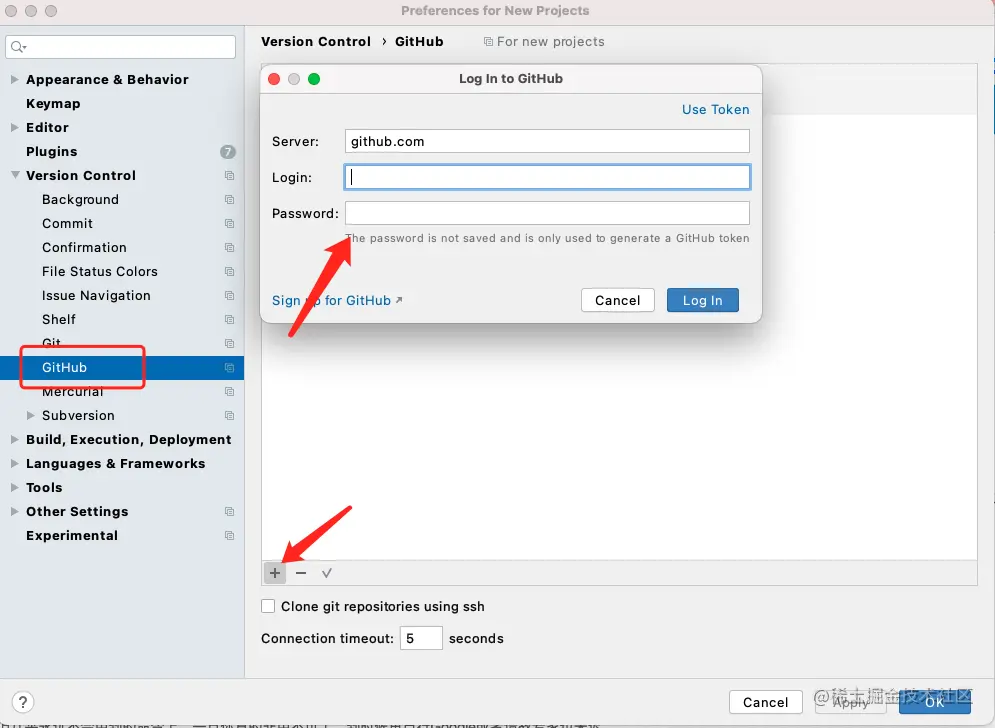The image size is (995, 728).
Task: Click the copy icon beside Experimental
Action: pos(230,536)
